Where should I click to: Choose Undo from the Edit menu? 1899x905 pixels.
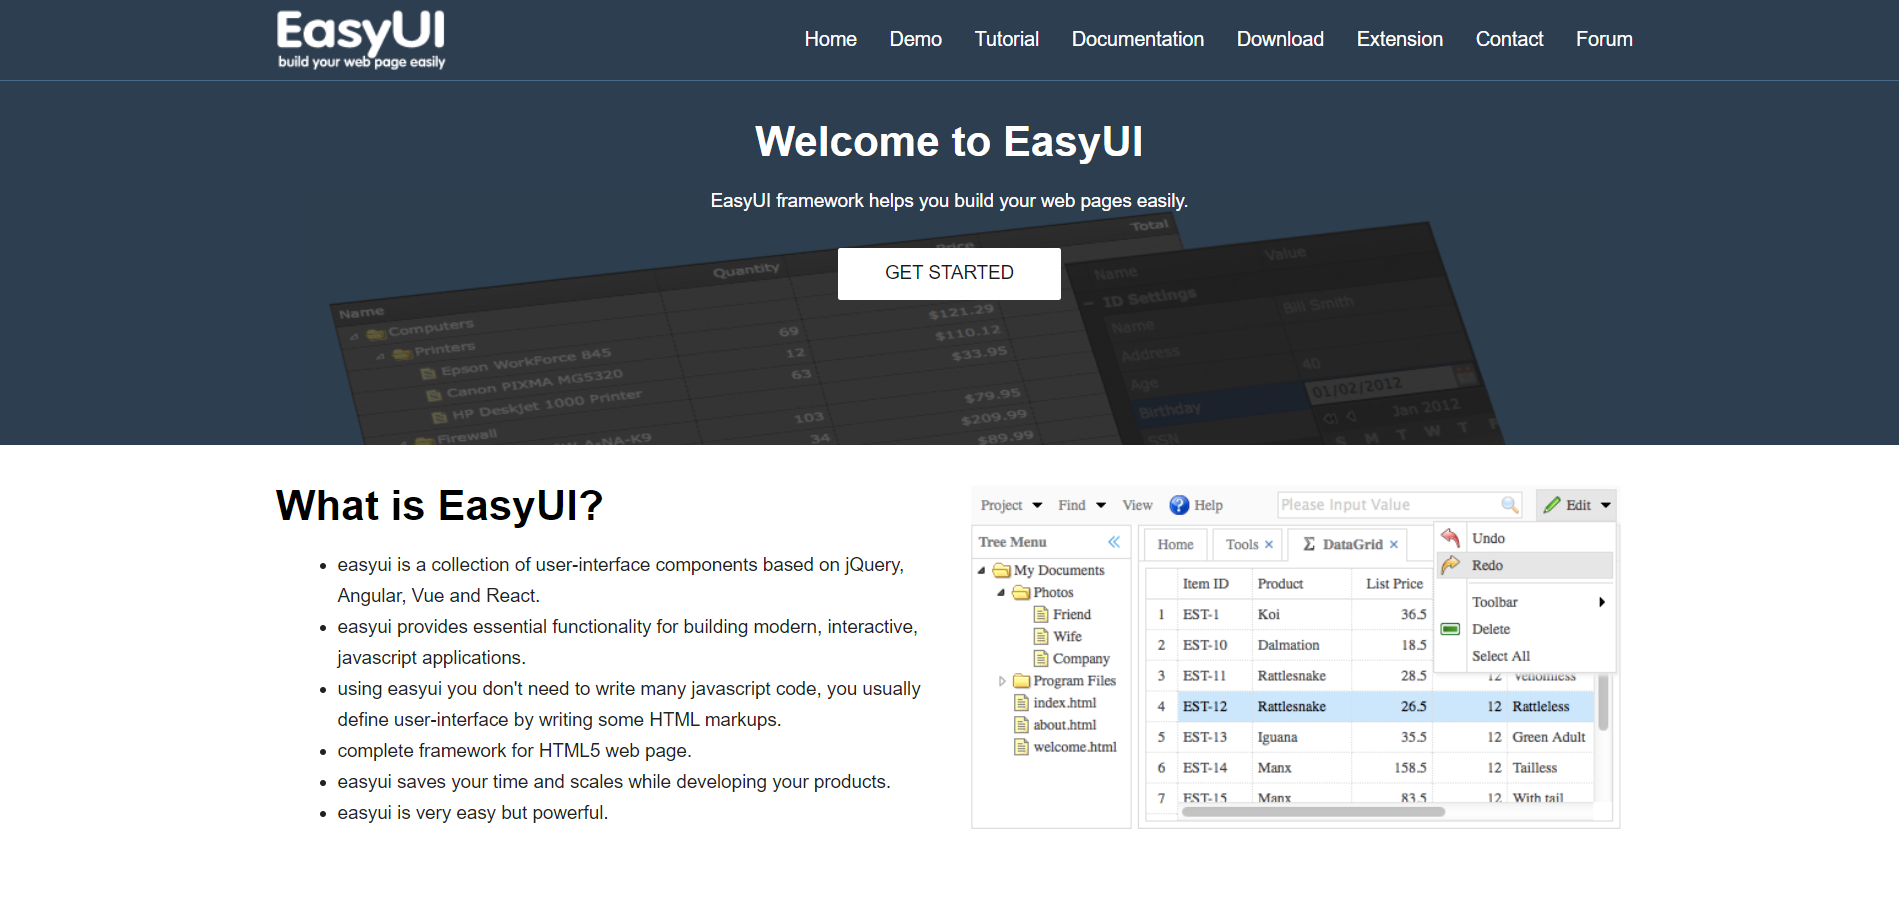pos(1525,538)
